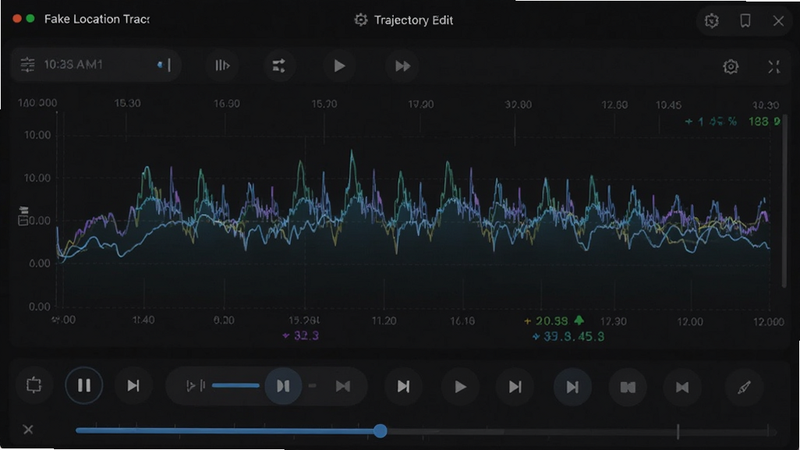Click the 39.3. 45.3 value label

tap(568, 336)
